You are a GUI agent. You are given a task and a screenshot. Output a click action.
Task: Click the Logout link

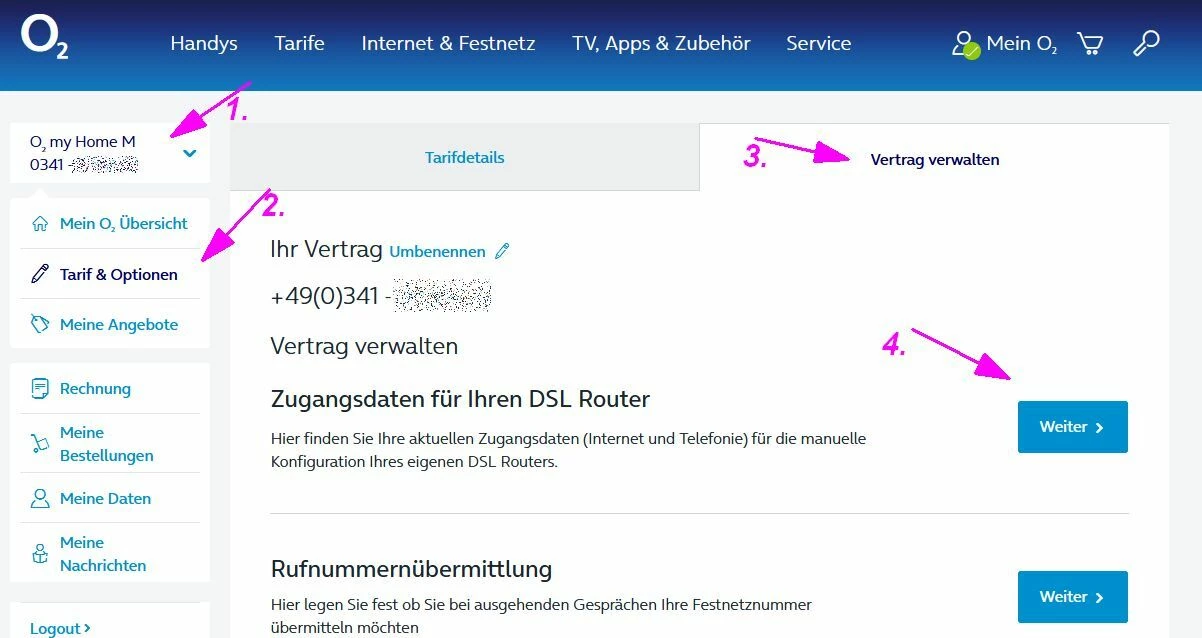60,628
